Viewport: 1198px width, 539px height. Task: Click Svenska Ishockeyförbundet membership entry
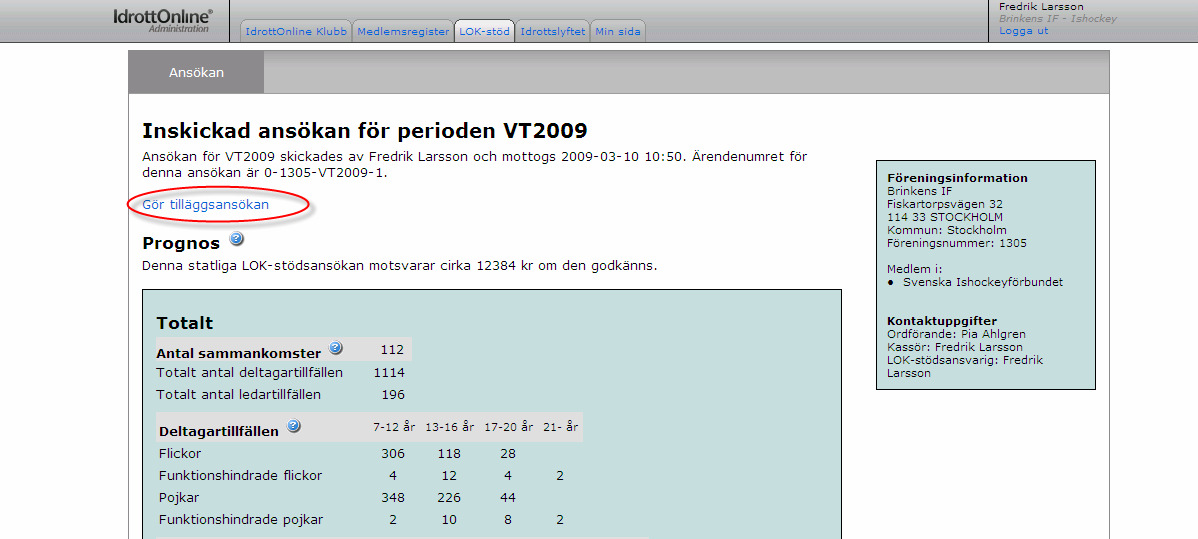[x=983, y=282]
